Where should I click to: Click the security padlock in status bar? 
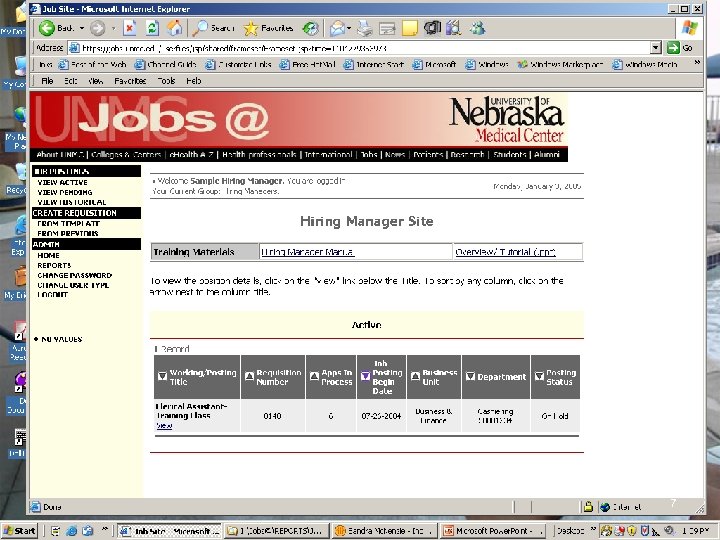tap(588, 507)
